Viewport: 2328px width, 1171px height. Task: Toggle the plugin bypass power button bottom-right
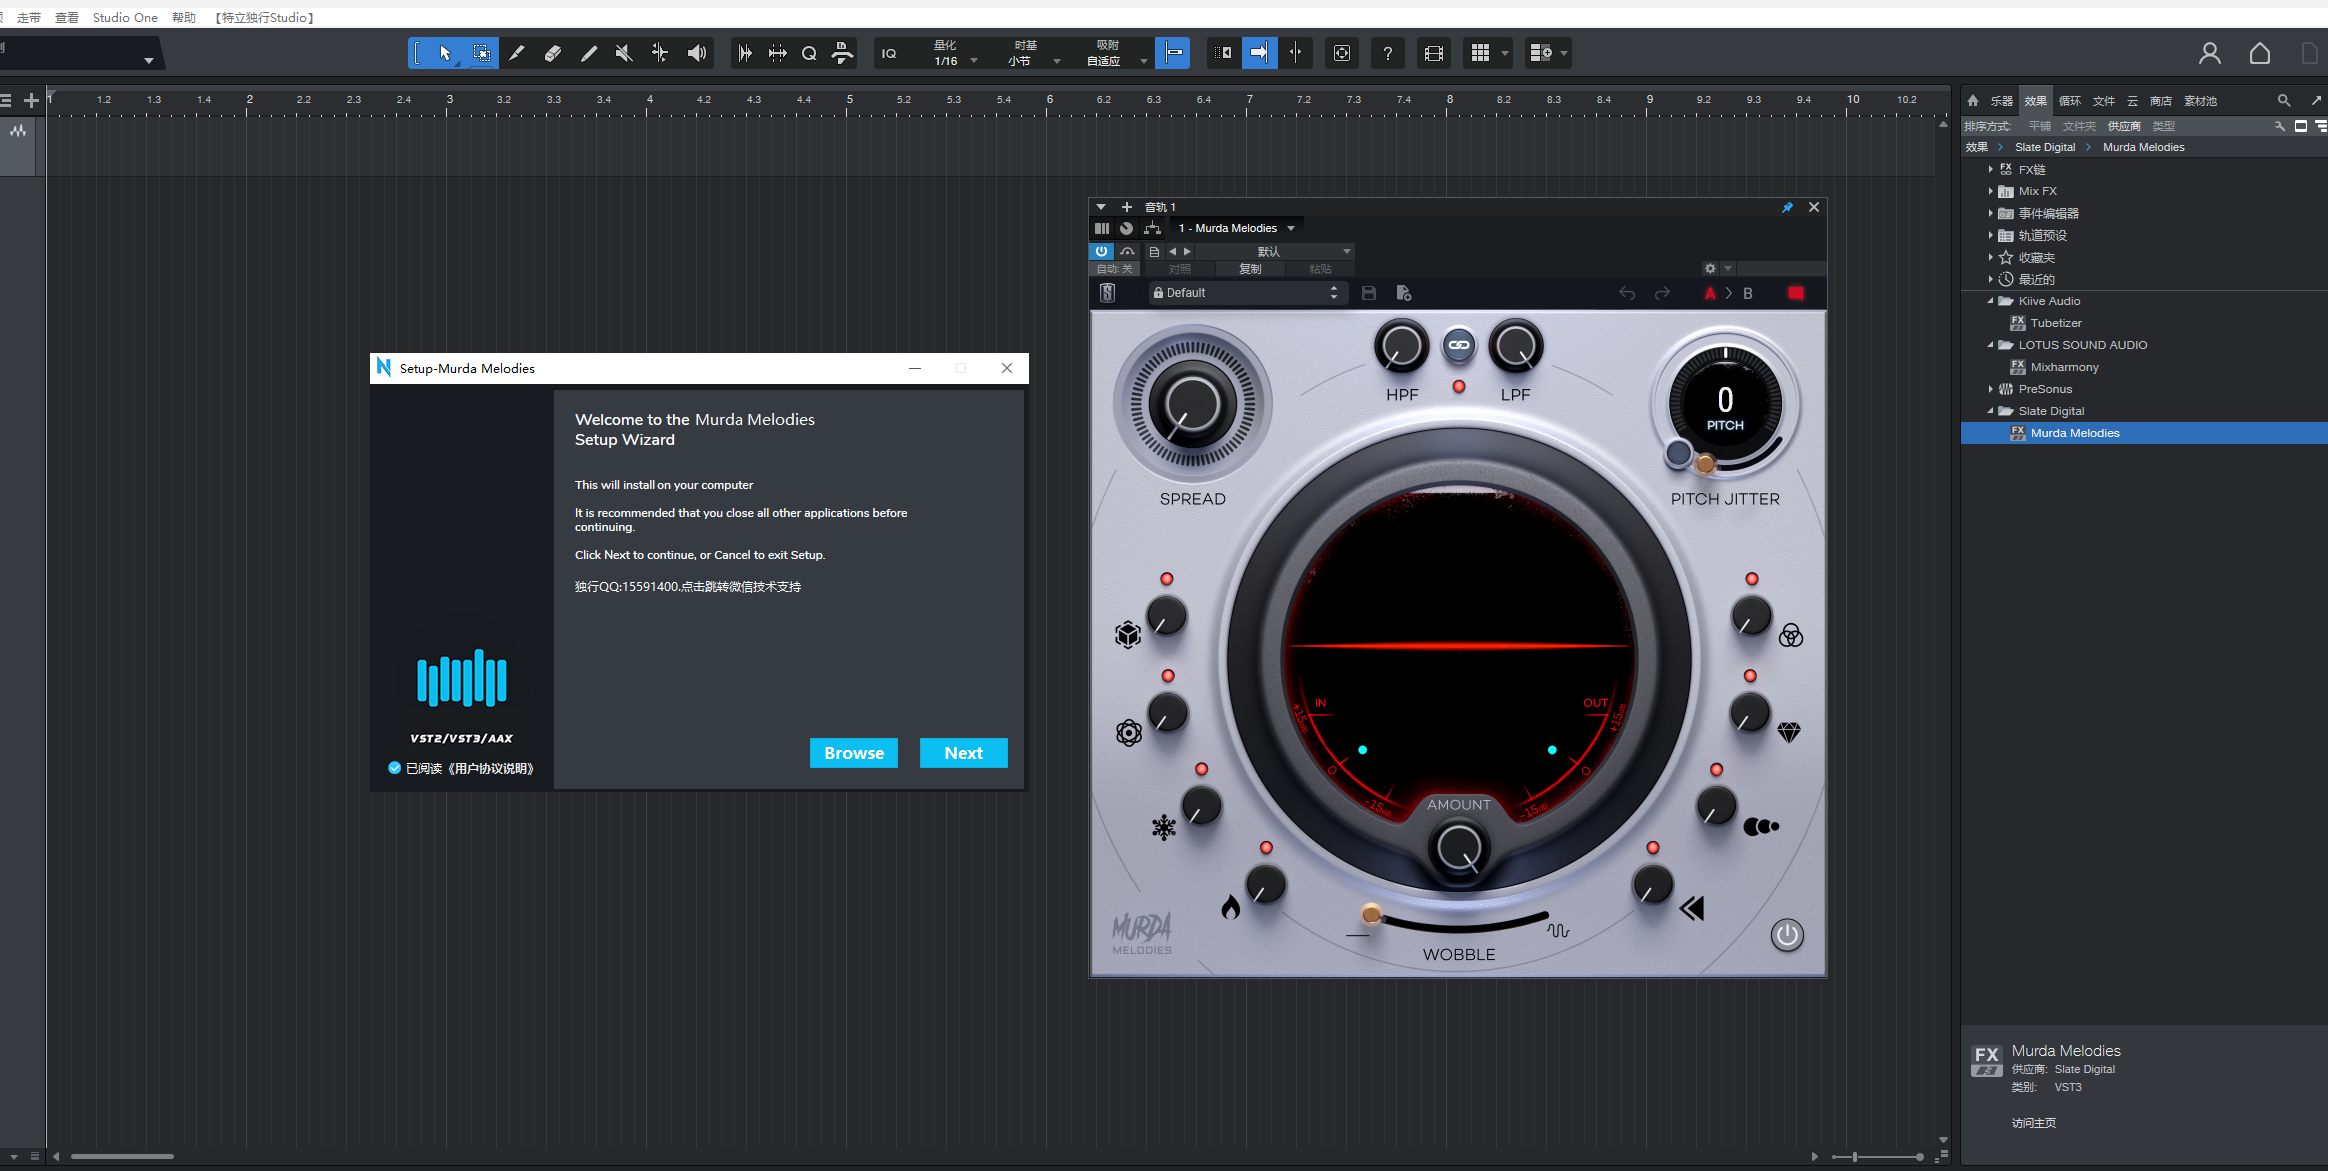coord(1787,935)
